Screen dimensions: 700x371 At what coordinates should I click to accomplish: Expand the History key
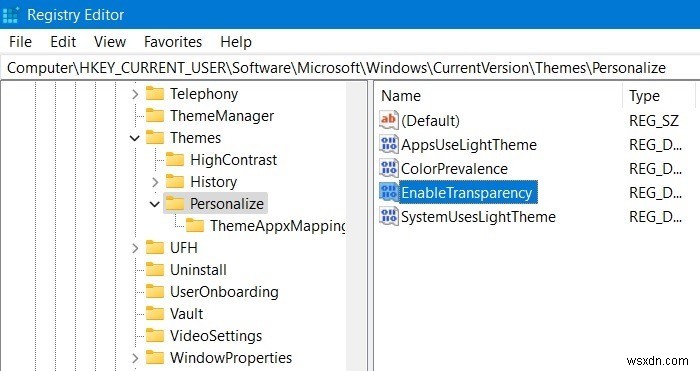tap(155, 182)
